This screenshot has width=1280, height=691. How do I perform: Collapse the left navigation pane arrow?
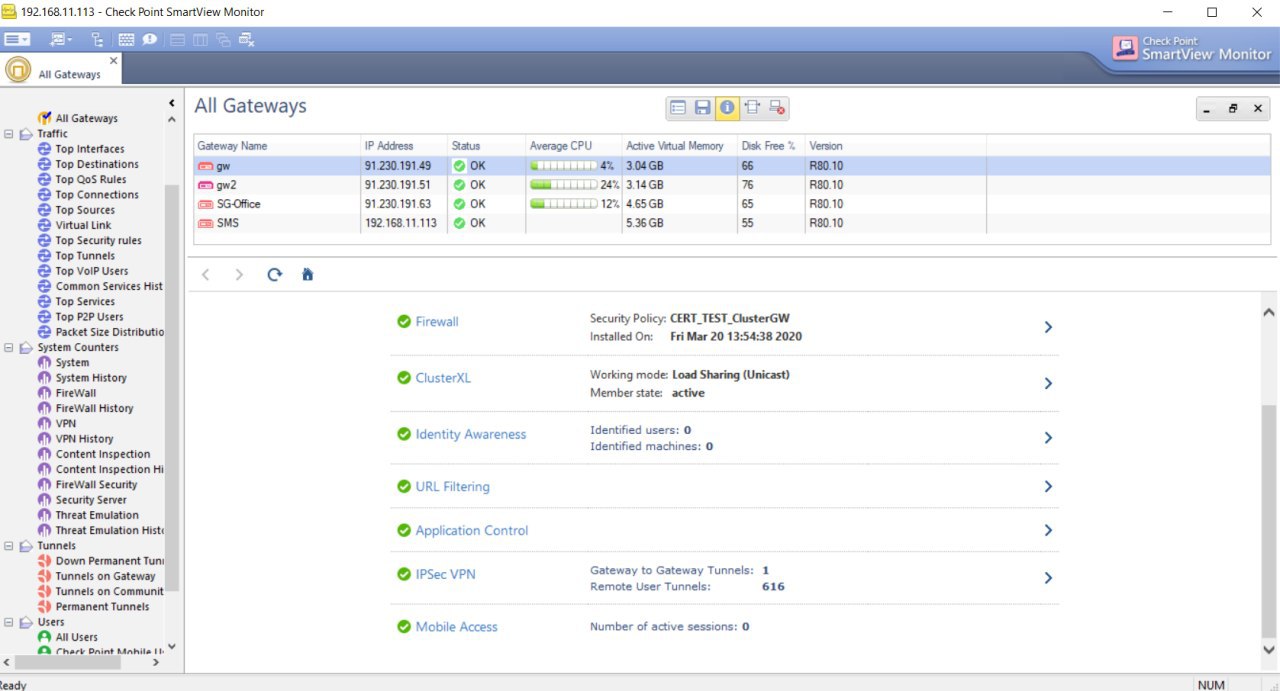tap(171, 103)
